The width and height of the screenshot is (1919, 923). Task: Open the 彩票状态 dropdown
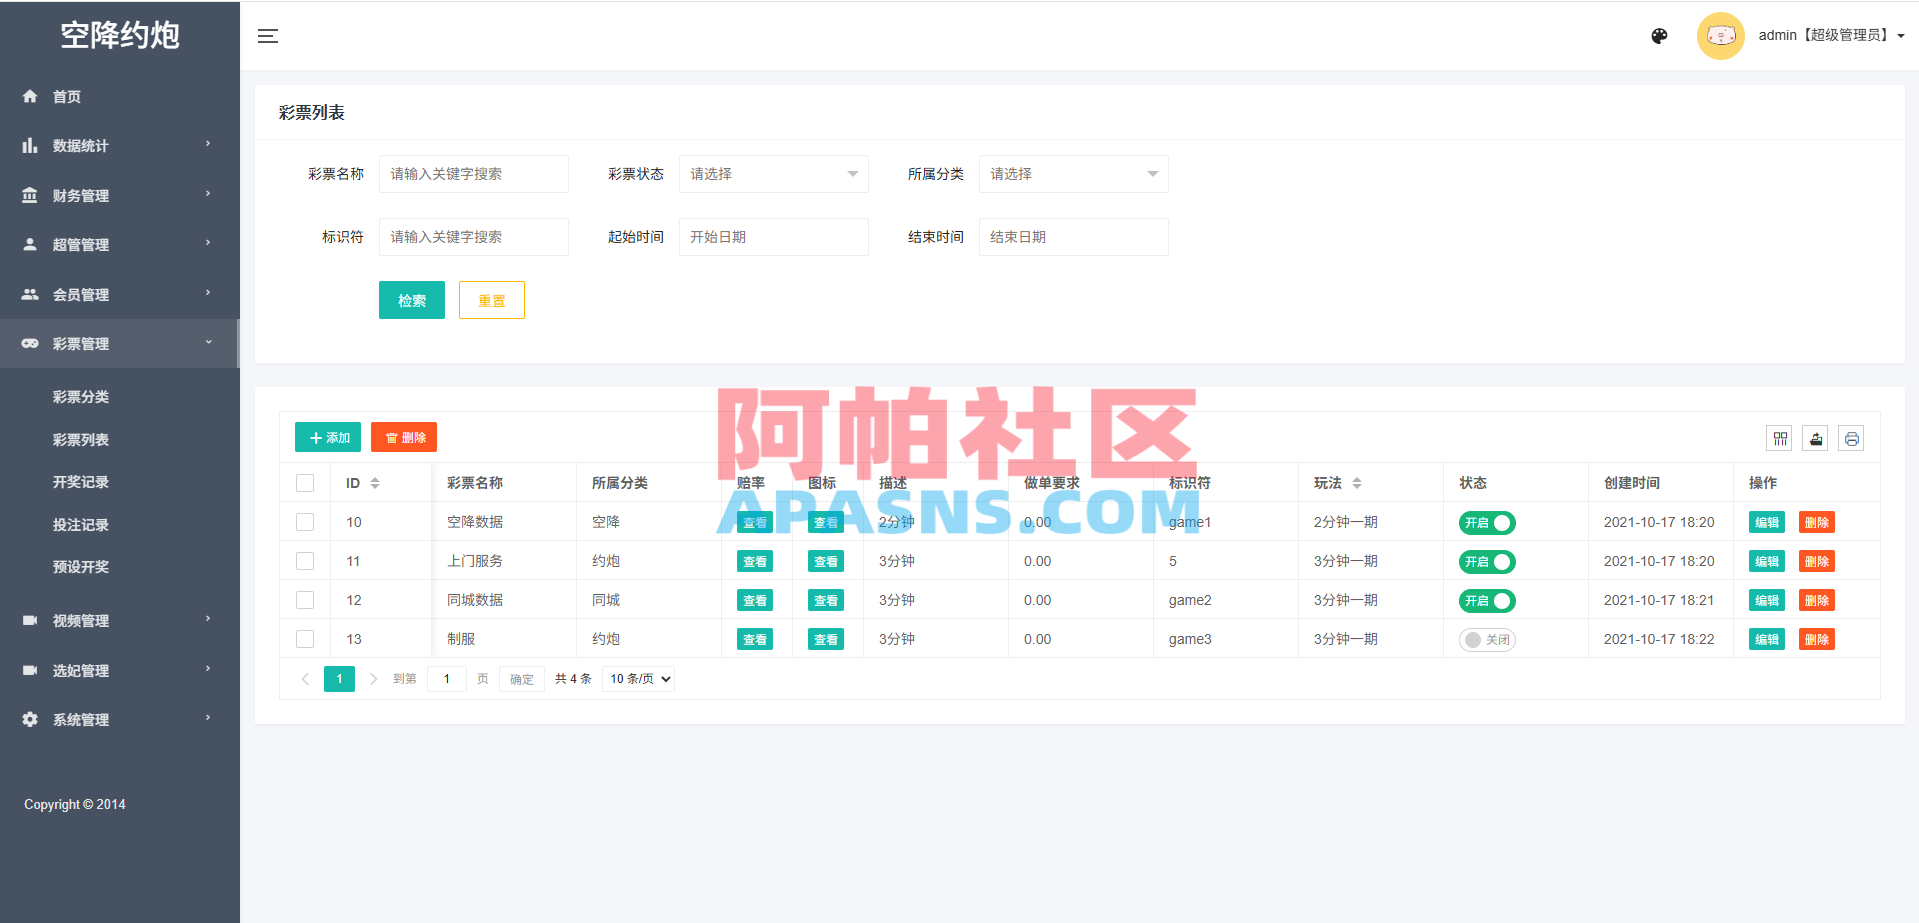[x=773, y=173]
